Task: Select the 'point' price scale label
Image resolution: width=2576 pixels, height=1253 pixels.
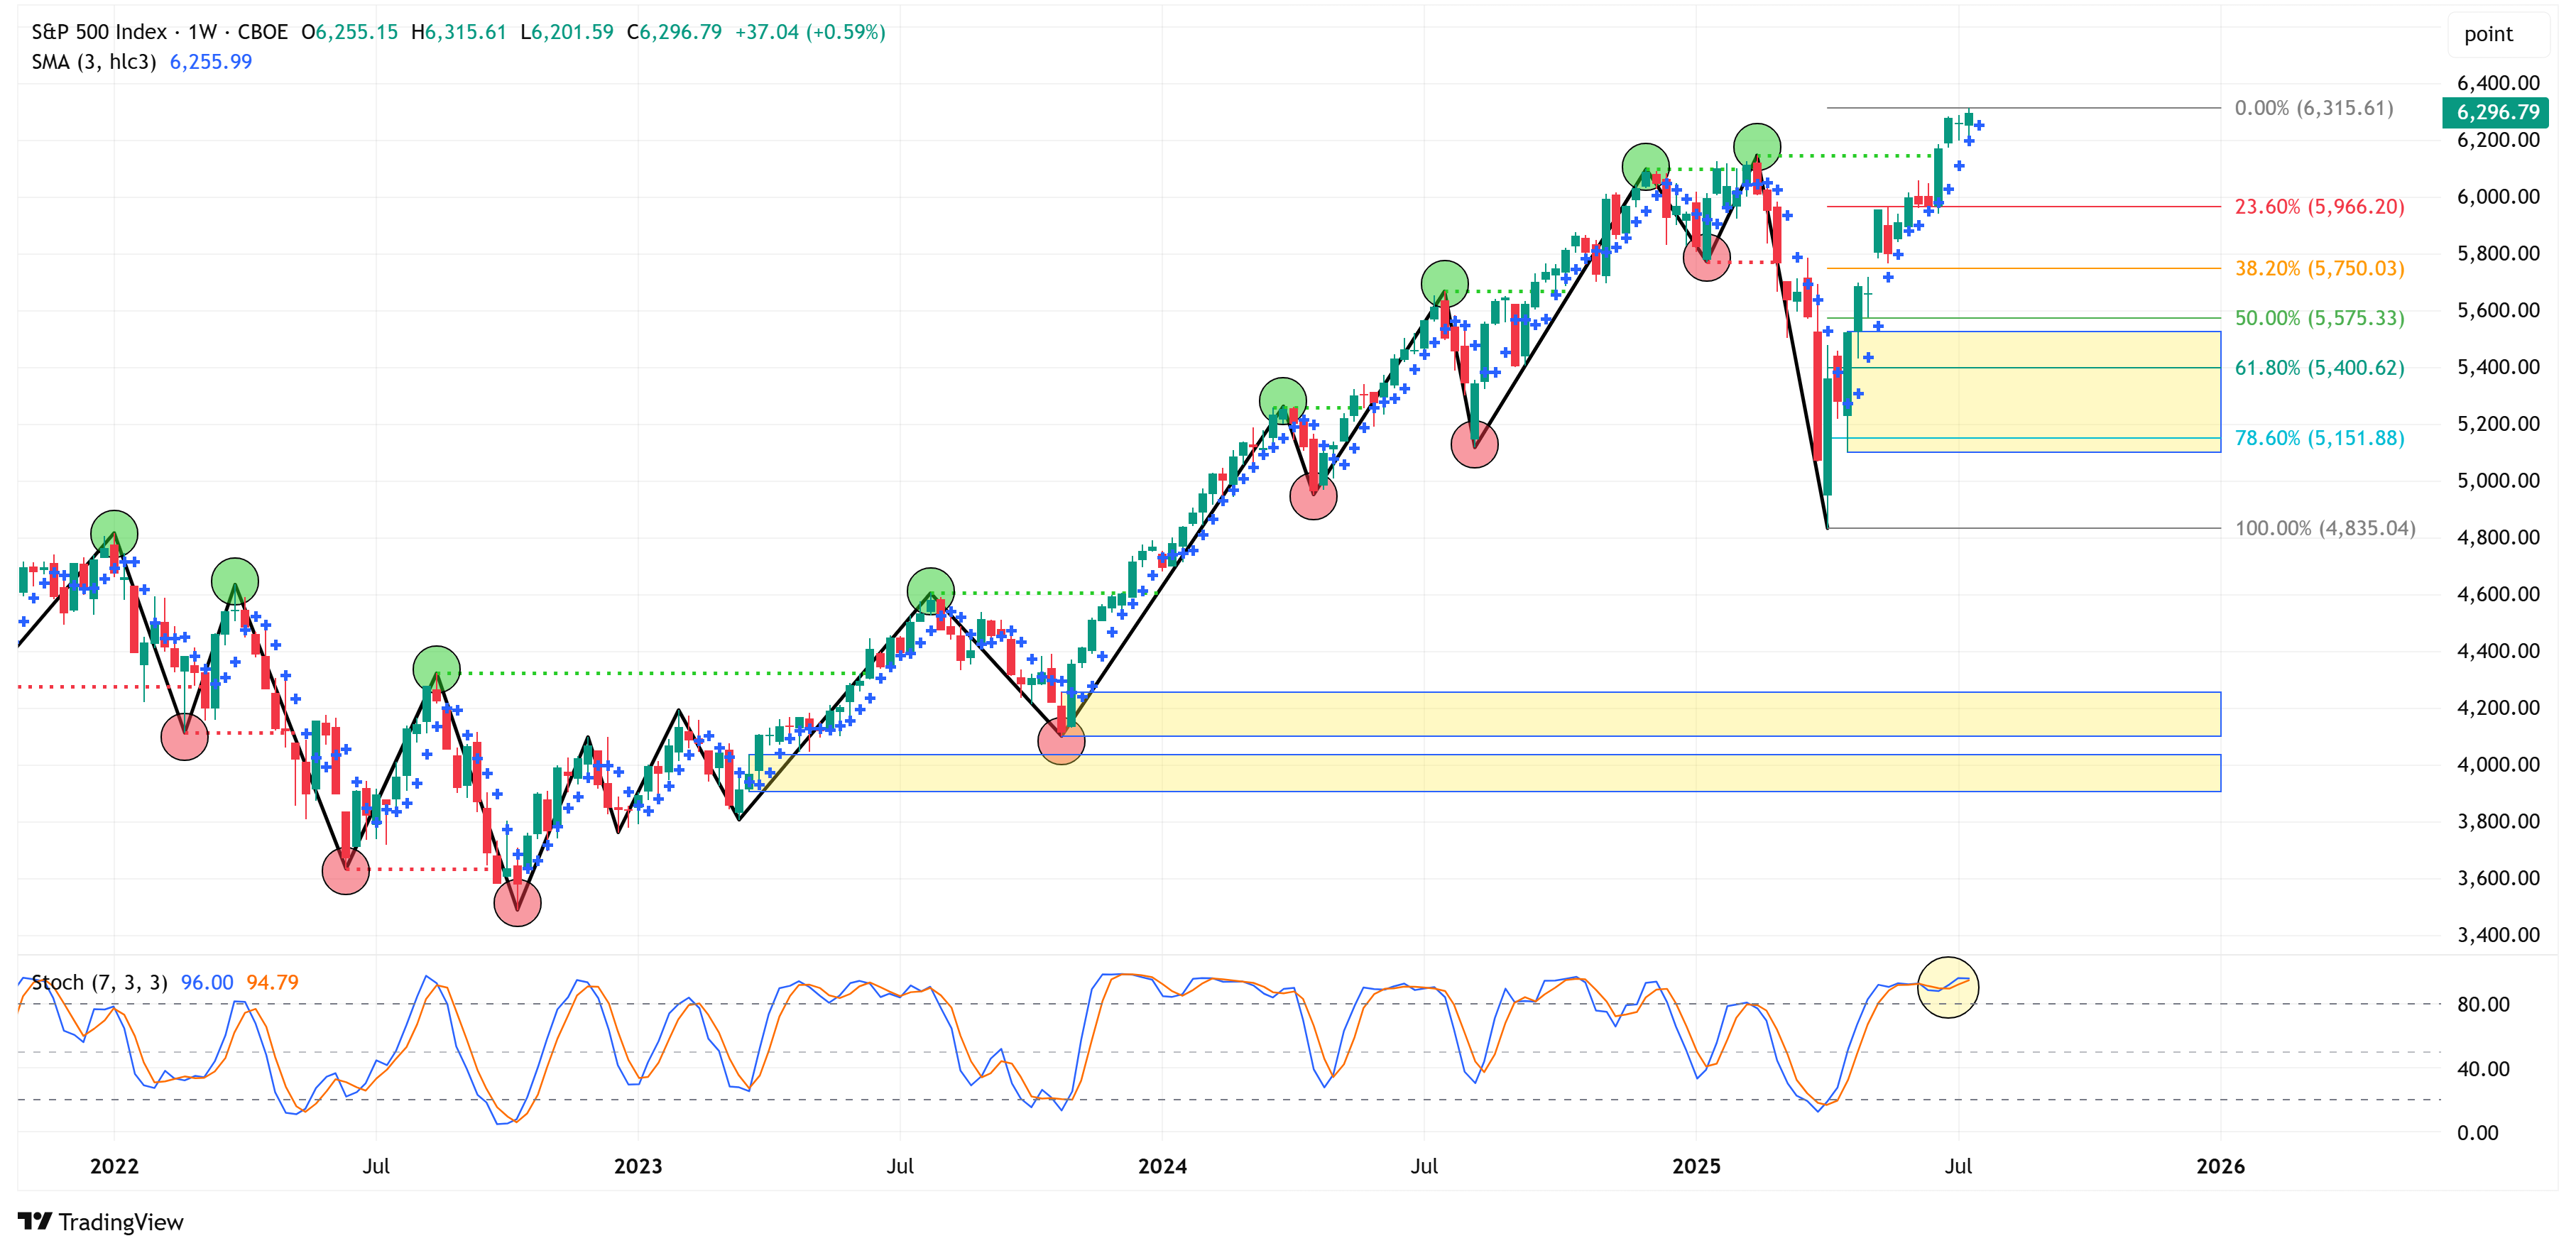Action: click(x=2487, y=34)
